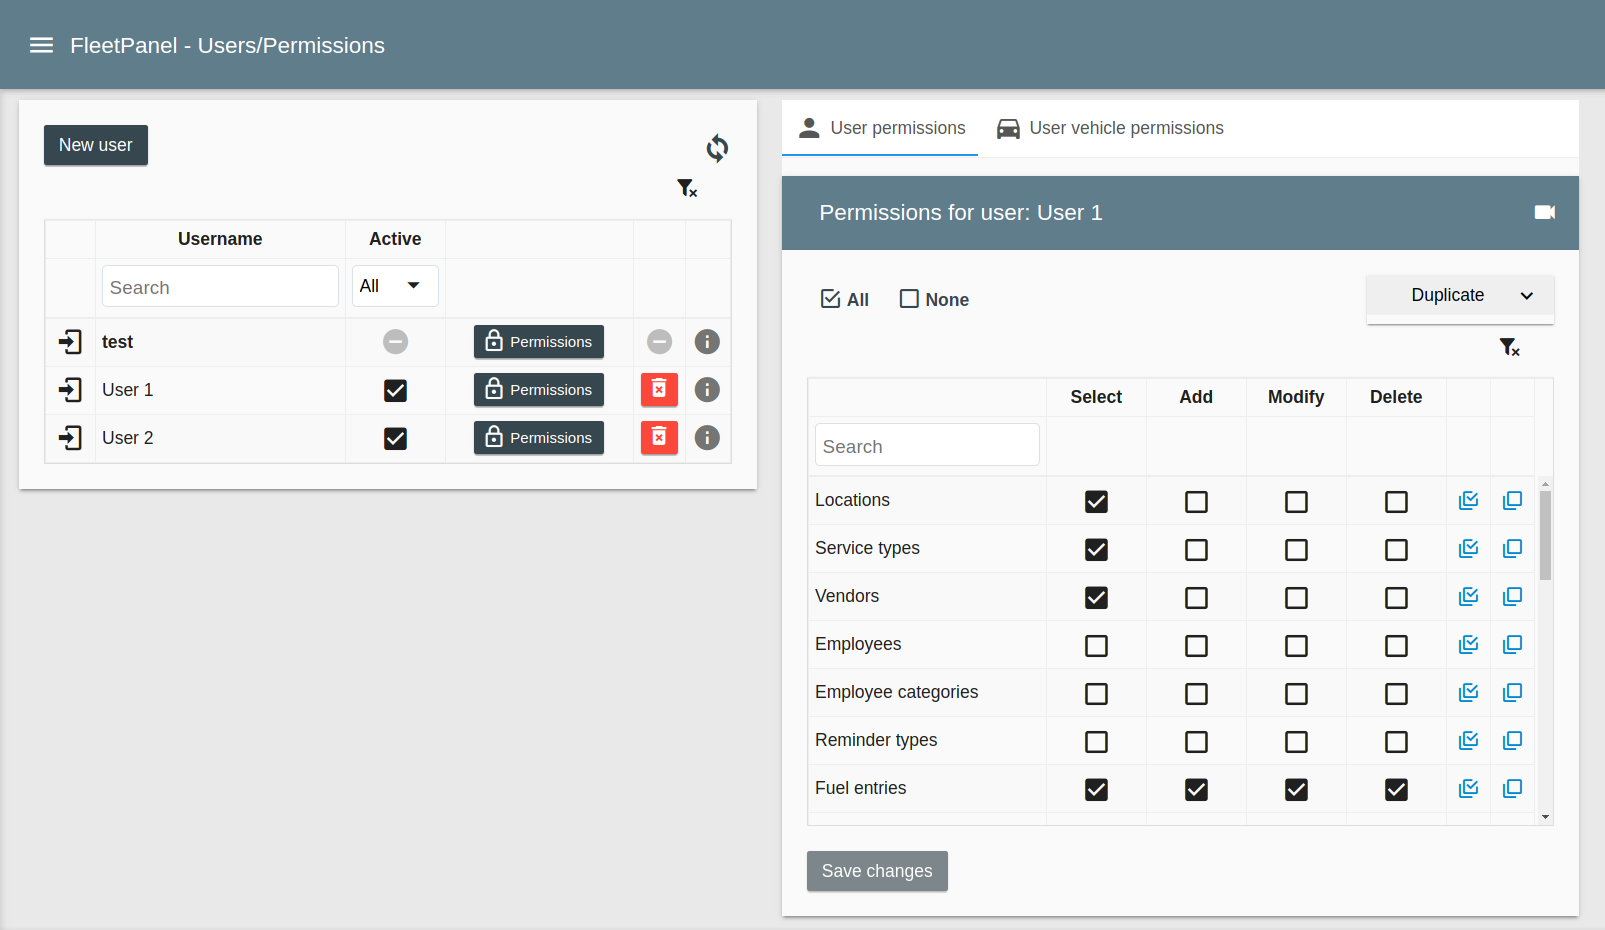This screenshot has height=930, width=1605.
Task: Select all permissions for the Locations row
Action: (x=1468, y=500)
